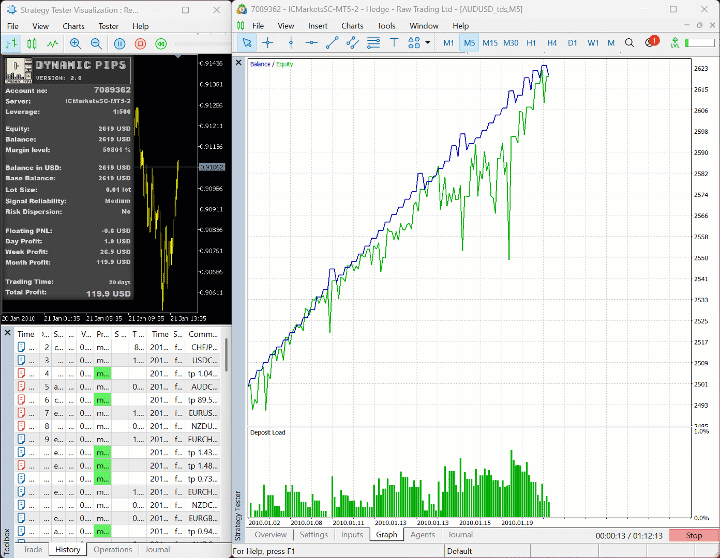Click the zoom in magnifier icon

click(x=76, y=43)
